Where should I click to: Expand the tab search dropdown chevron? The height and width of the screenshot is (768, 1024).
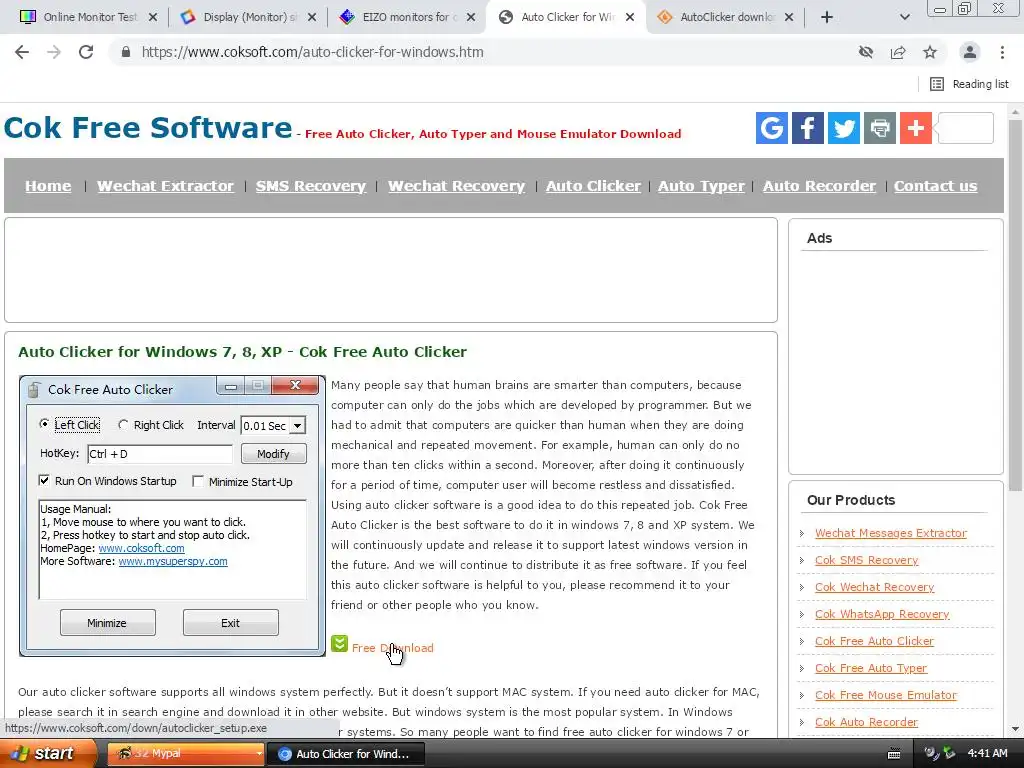click(904, 18)
